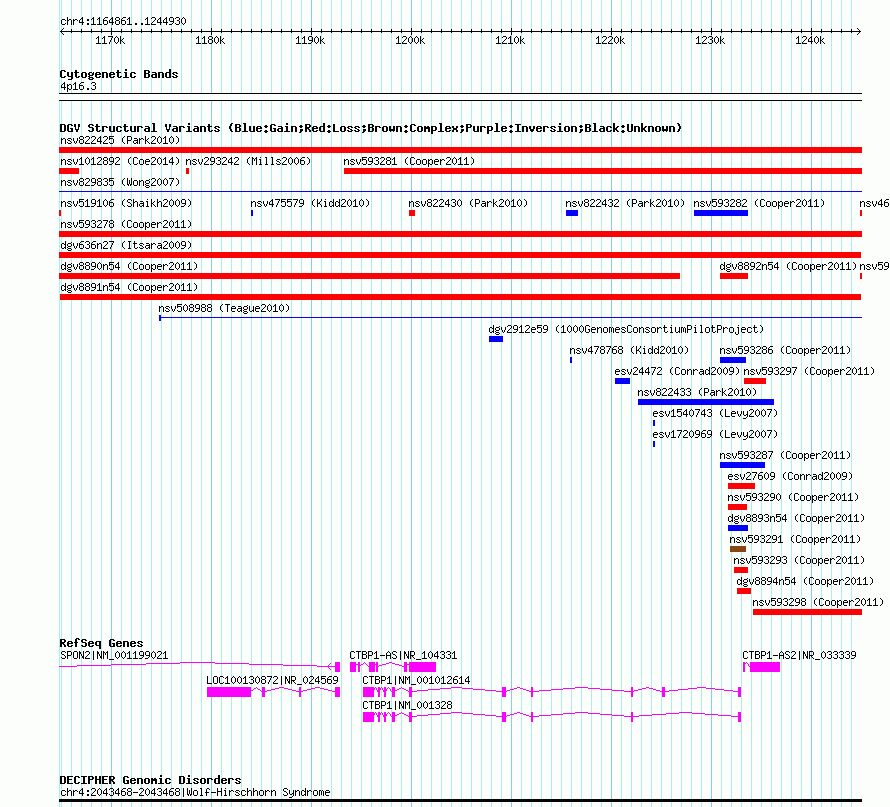Screen dimensions: 890x807
Task: Click the nsv593281 (Cooper2011) red bar
Action: [603, 171]
